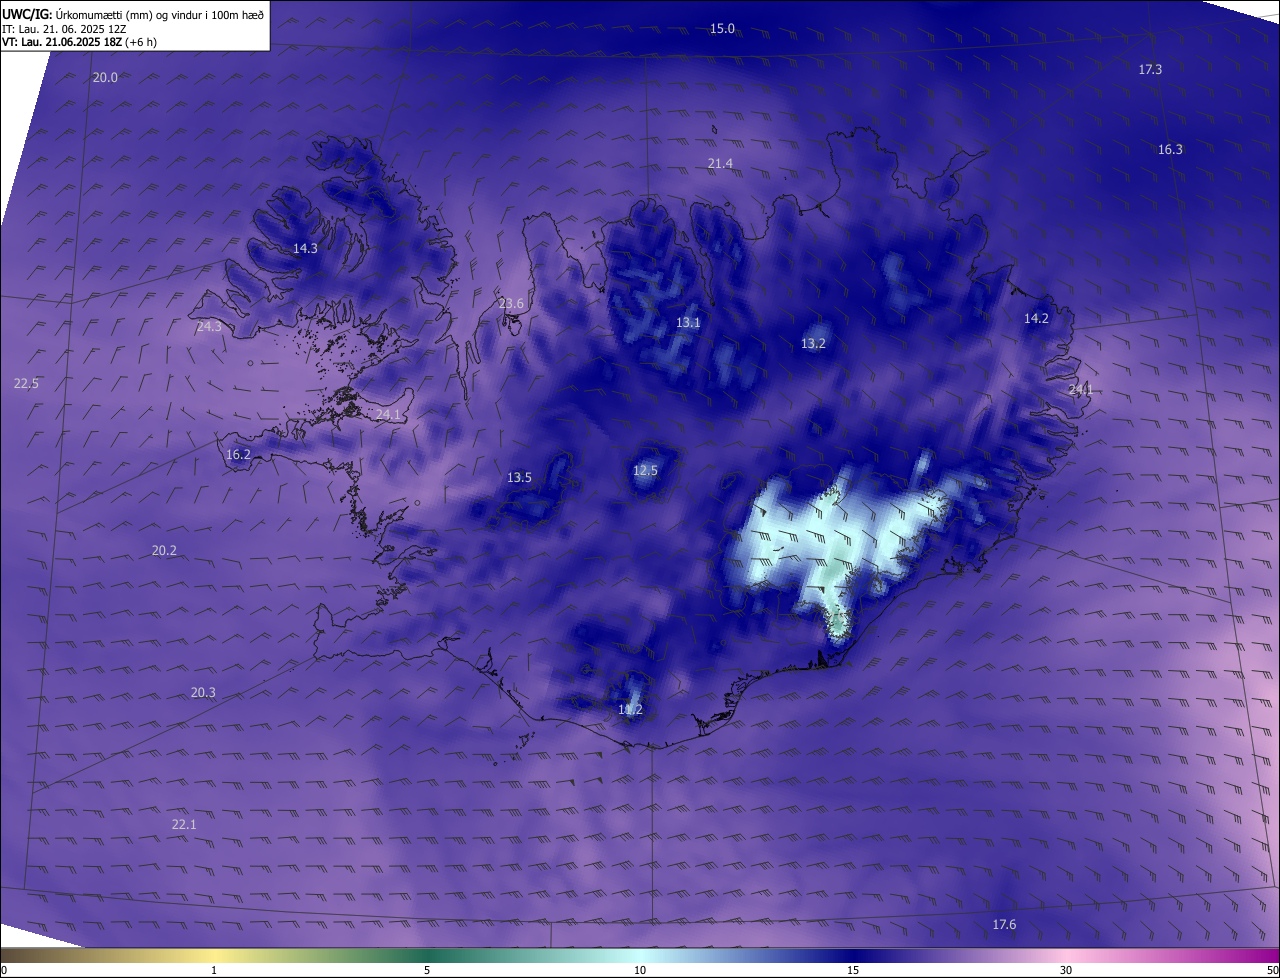Select the 16.3 value label
This screenshot has height=978, width=1280.
pos(1170,149)
